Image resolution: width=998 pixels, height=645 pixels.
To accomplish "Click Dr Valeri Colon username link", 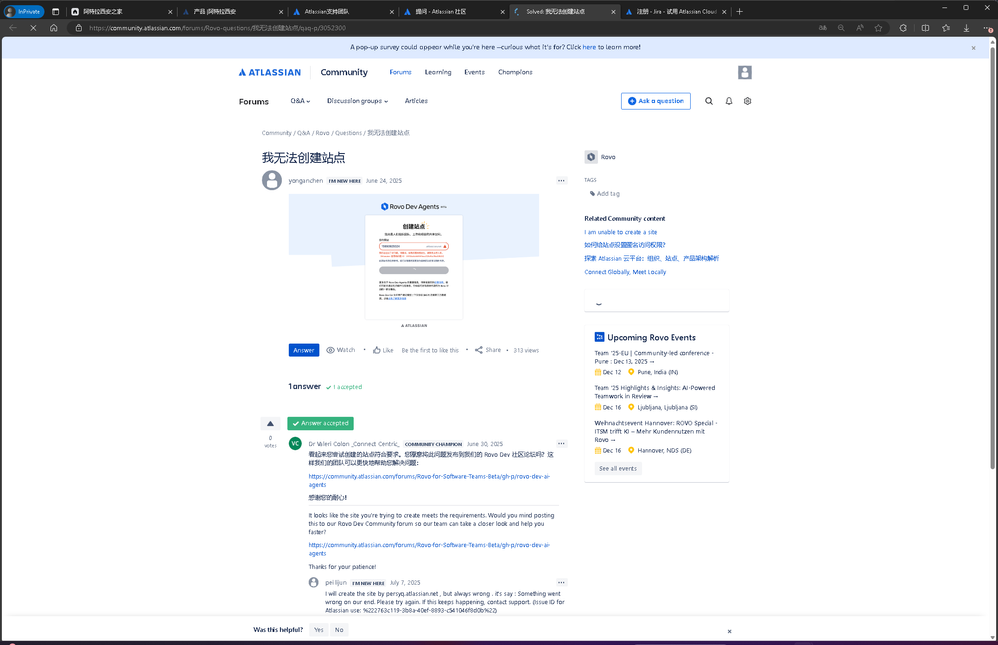I will (x=354, y=444).
